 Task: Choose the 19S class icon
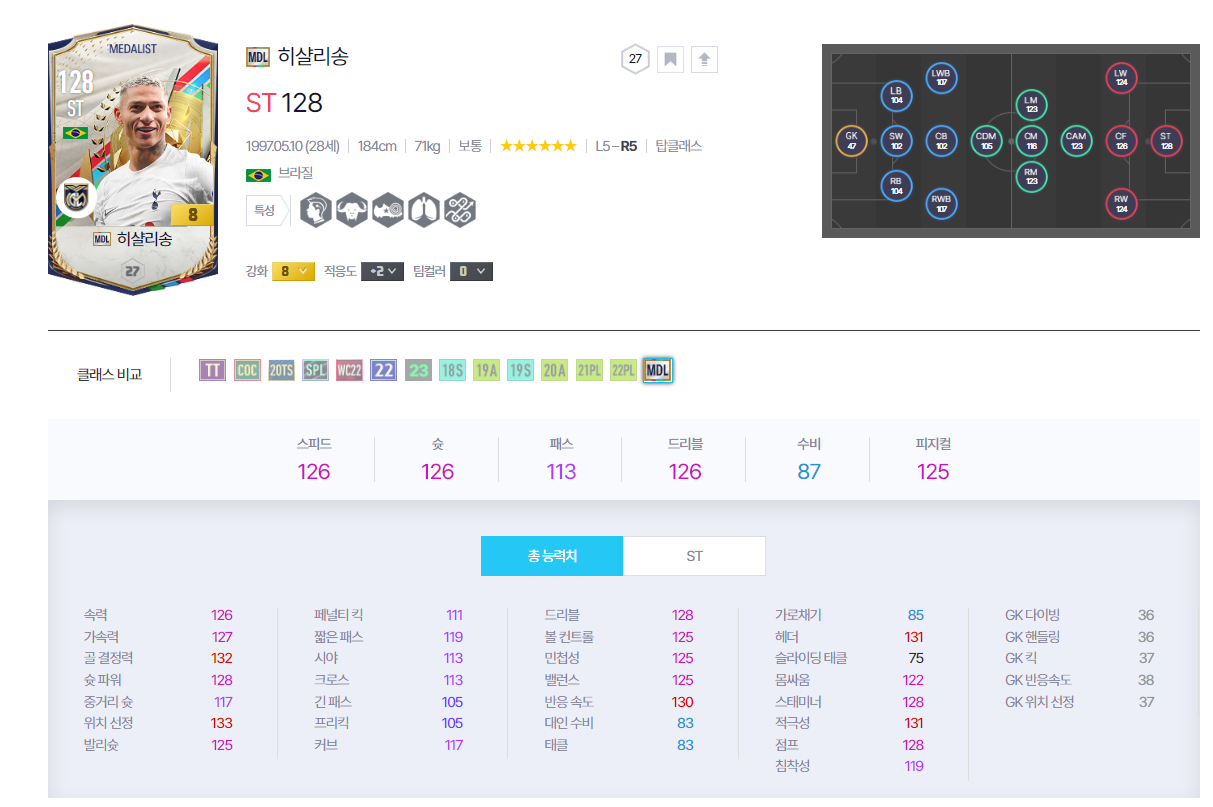[x=520, y=370]
